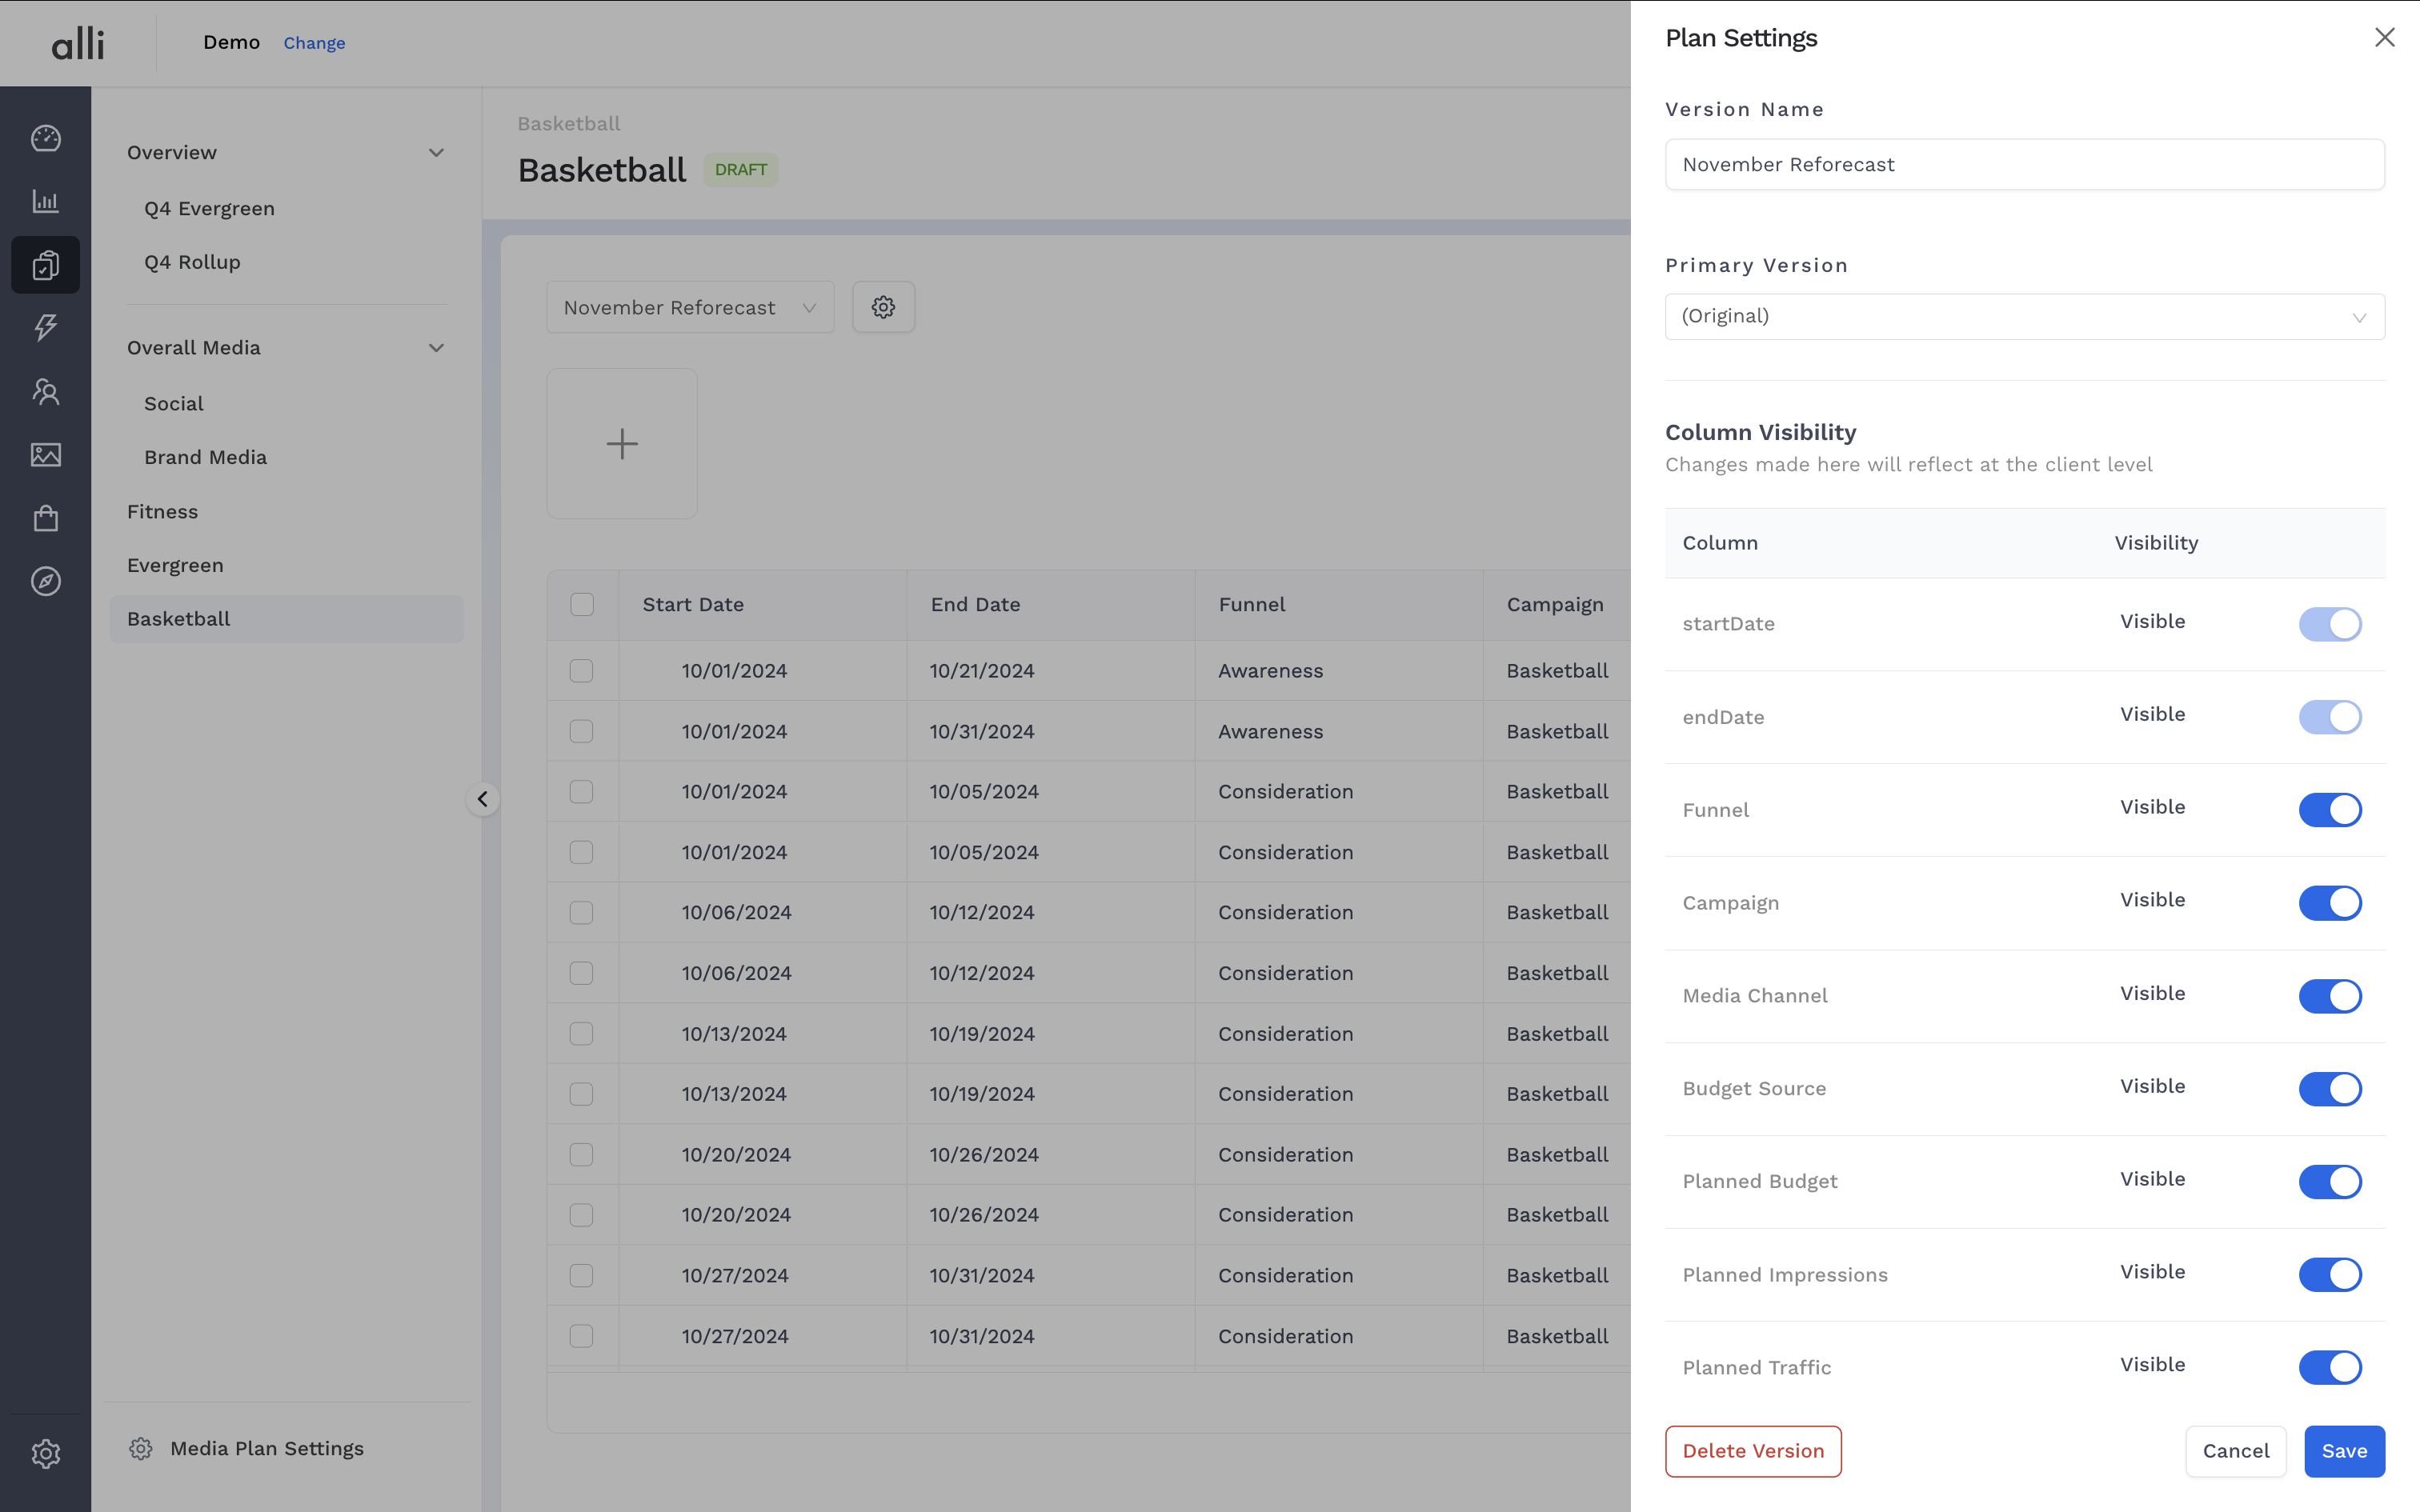
Task: Click the gear icon next to version dropdown
Action: click(883, 307)
